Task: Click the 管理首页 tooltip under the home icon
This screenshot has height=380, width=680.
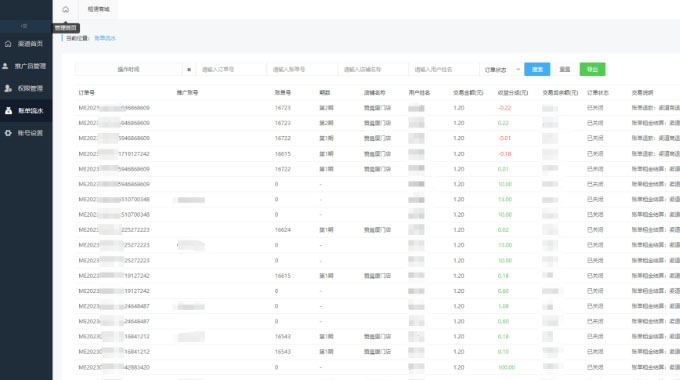Action: pos(66,28)
